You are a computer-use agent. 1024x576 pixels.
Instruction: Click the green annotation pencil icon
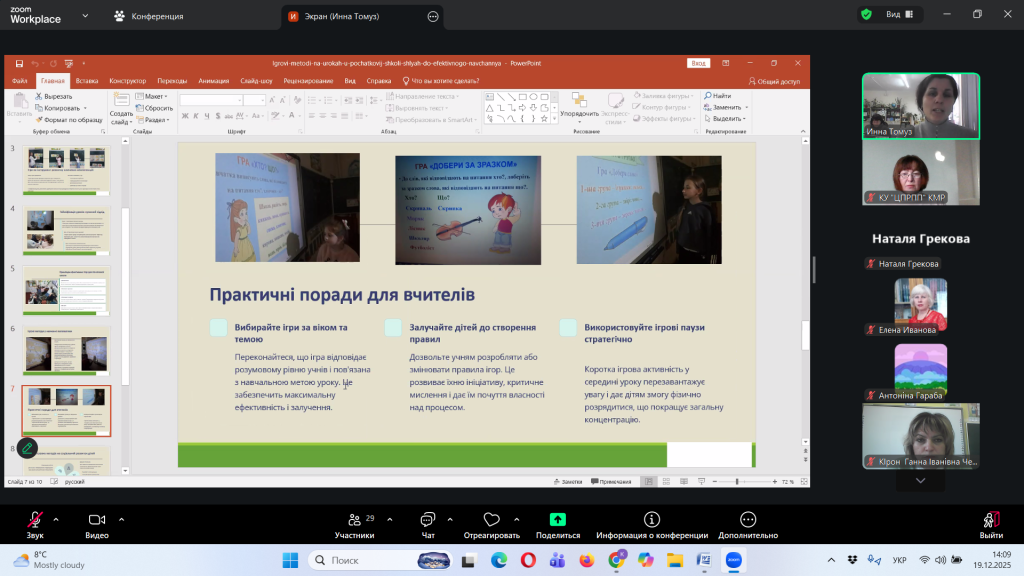click(27, 448)
